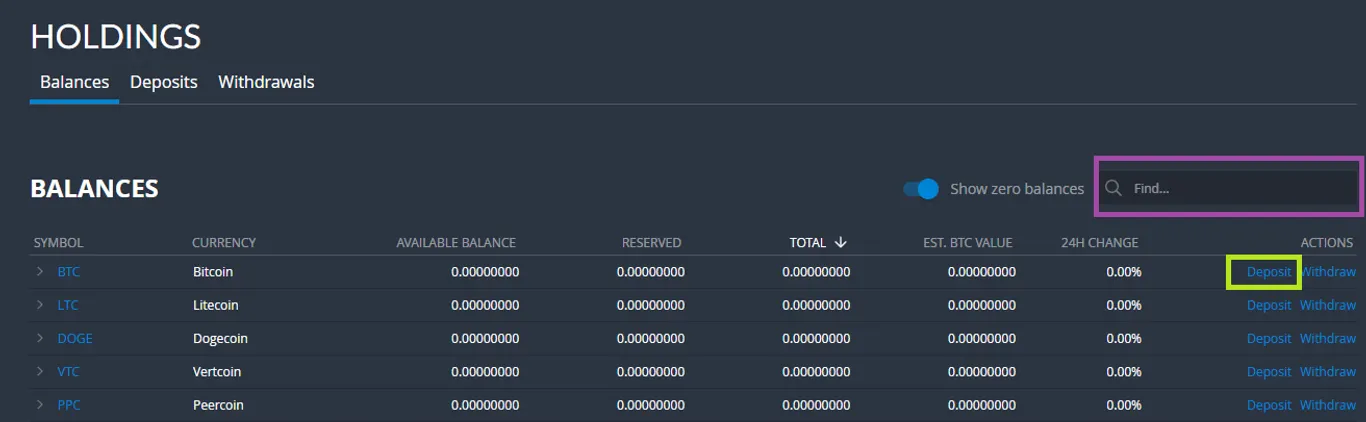Focus the Find search field

pyautogui.click(x=1229, y=188)
